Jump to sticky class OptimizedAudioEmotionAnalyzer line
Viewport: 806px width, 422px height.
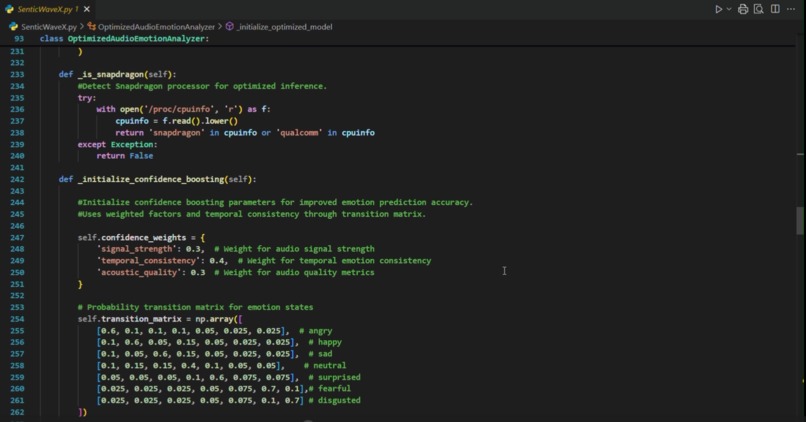pos(124,39)
